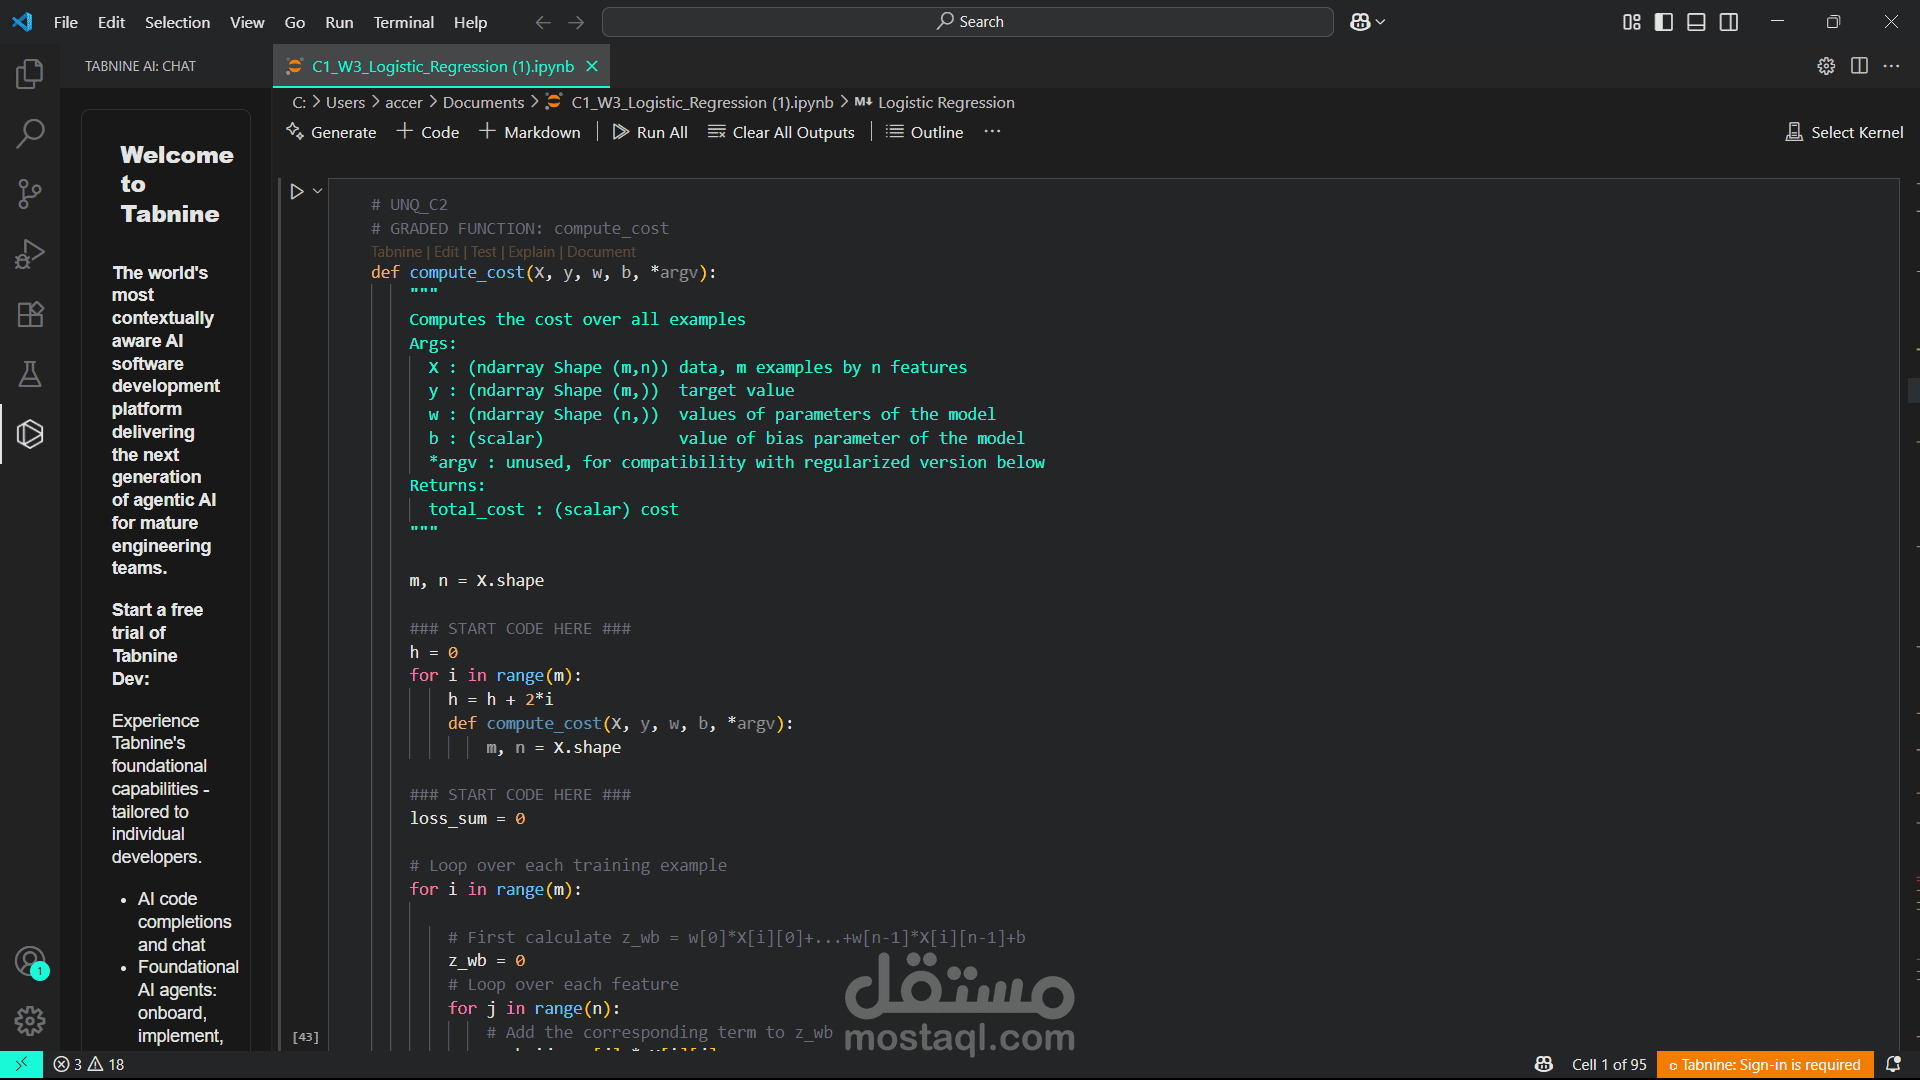Click the Document code lens link

point(601,252)
